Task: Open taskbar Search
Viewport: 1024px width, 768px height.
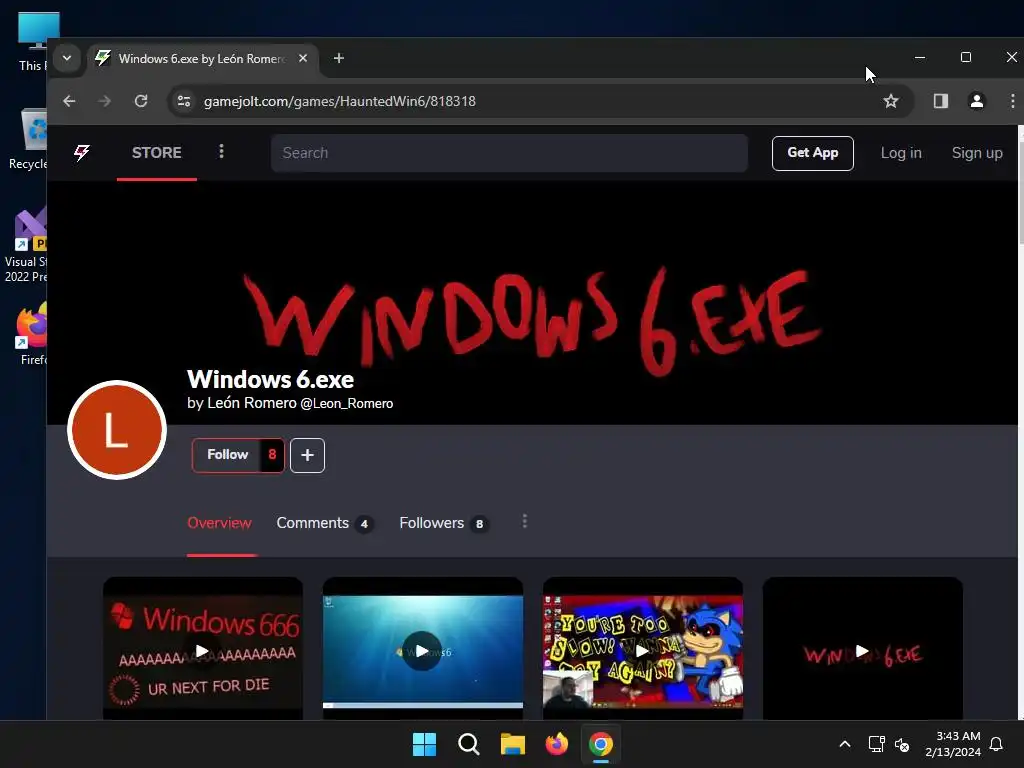Action: click(468, 744)
